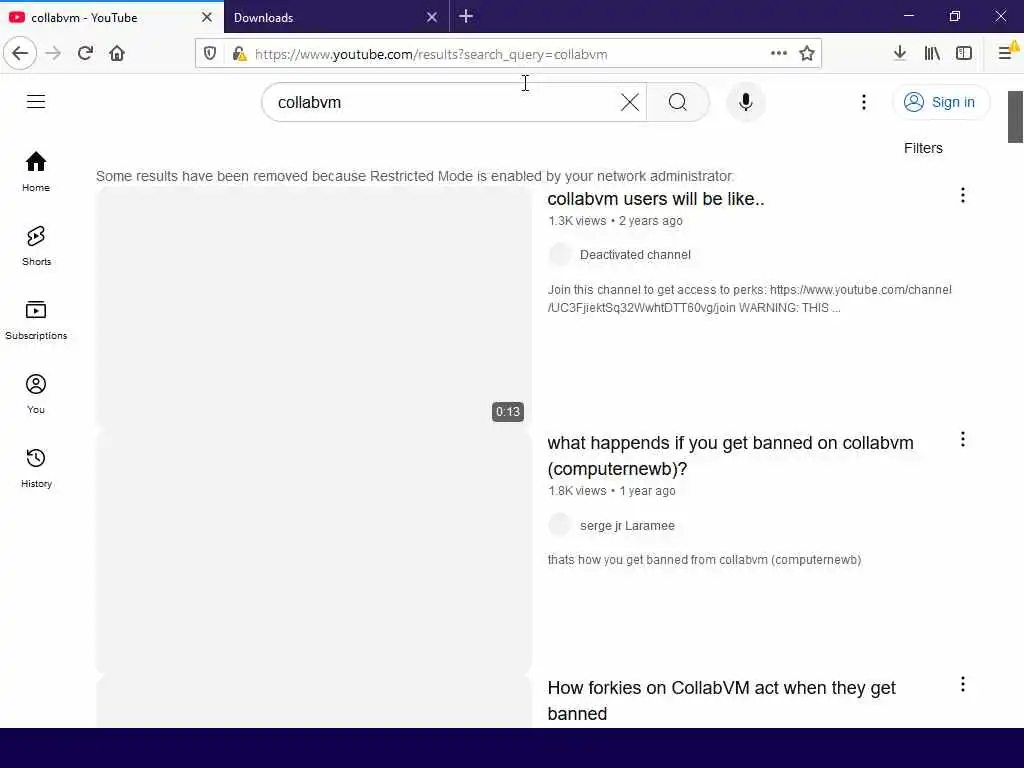The height and width of the screenshot is (768, 1024).
Task: Click the address bar URL field
Action: pos(509,54)
